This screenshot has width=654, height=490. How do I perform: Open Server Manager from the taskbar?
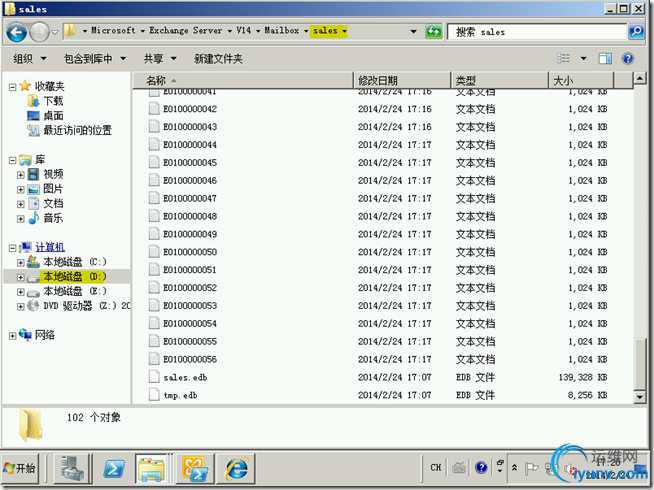click(x=73, y=468)
